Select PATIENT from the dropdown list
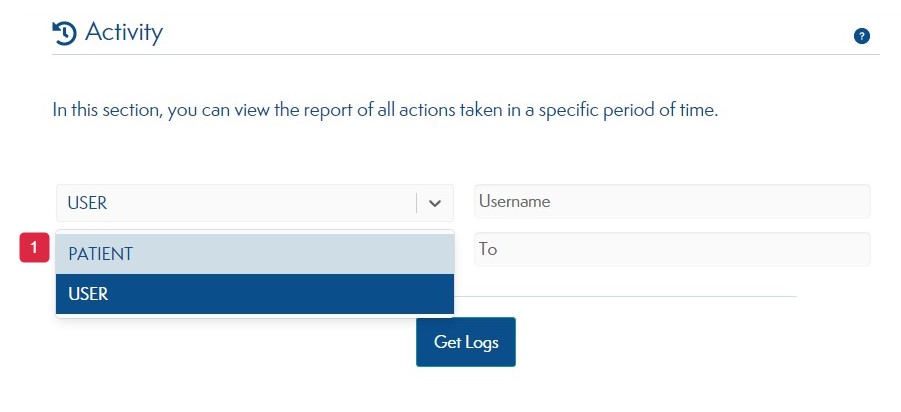 pos(255,253)
